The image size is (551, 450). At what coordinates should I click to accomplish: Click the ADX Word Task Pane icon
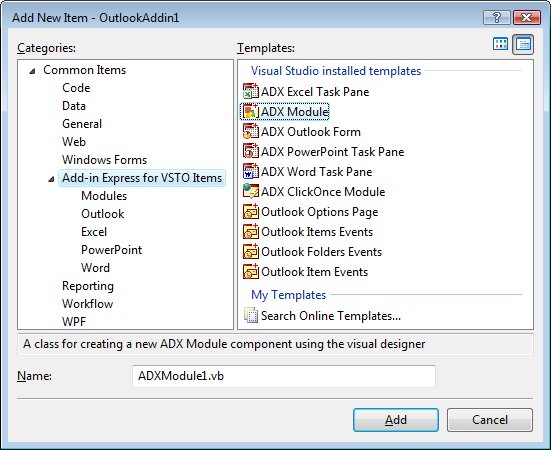click(x=251, y=172)
